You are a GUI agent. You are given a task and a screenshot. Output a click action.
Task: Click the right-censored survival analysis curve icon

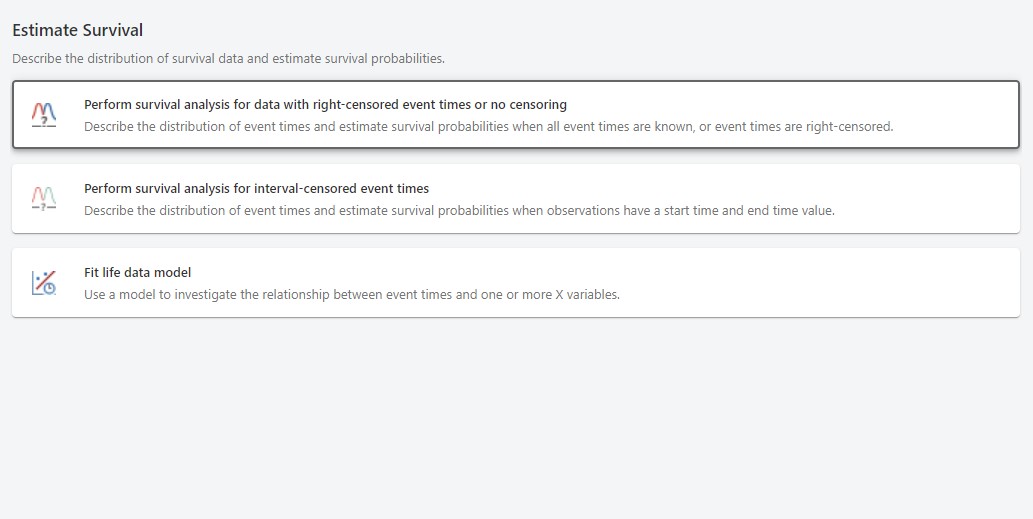tap(44, 115)
